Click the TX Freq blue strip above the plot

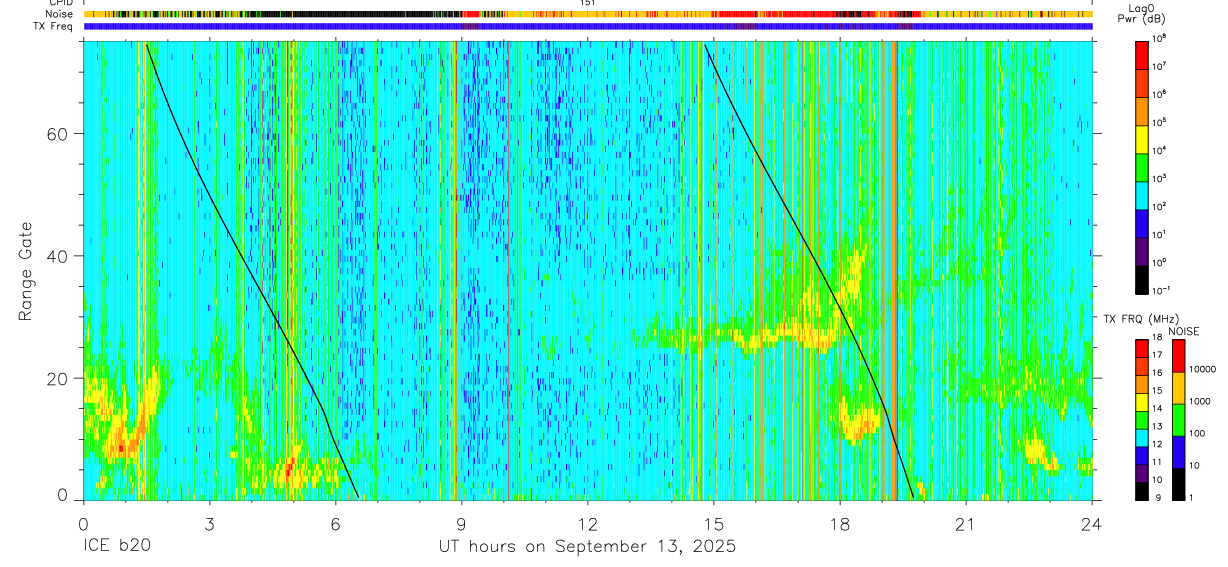(x=588, y=27)
